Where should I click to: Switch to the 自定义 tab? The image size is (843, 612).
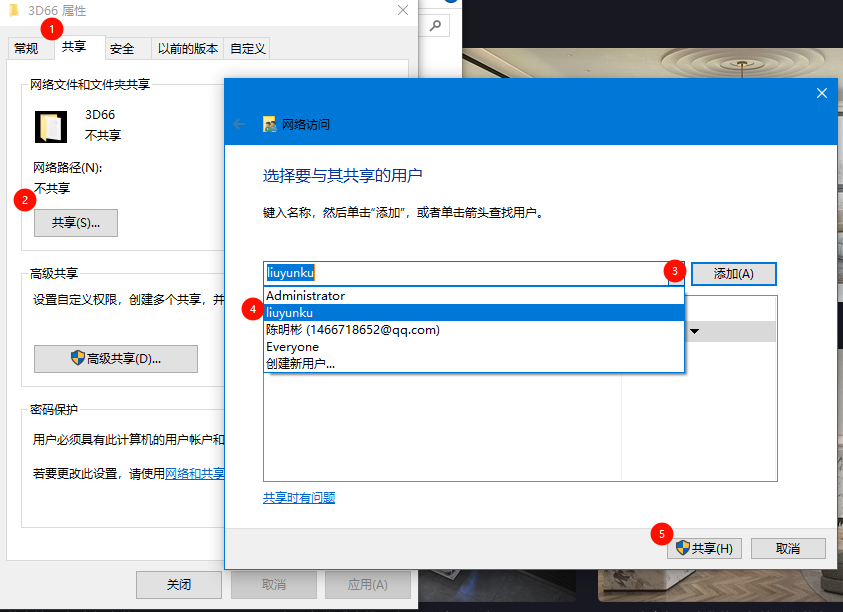[x=247, y=48]
